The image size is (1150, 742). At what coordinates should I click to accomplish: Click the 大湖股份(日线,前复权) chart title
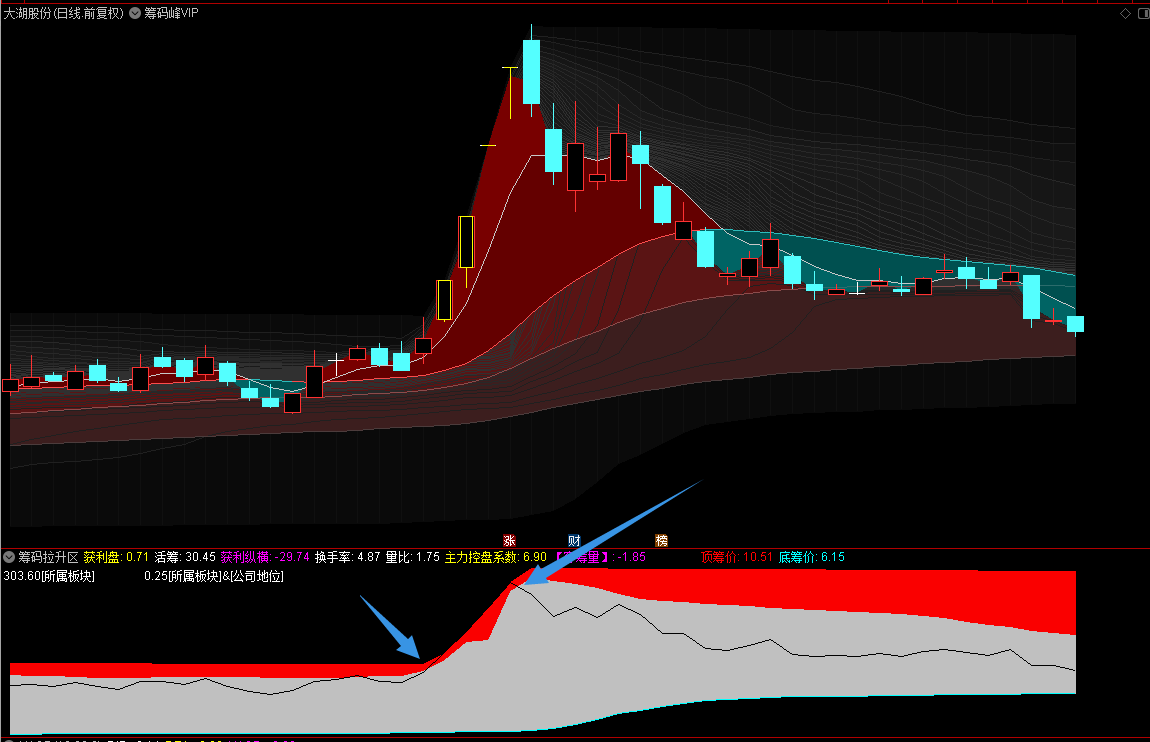click(x=64, y=13)
